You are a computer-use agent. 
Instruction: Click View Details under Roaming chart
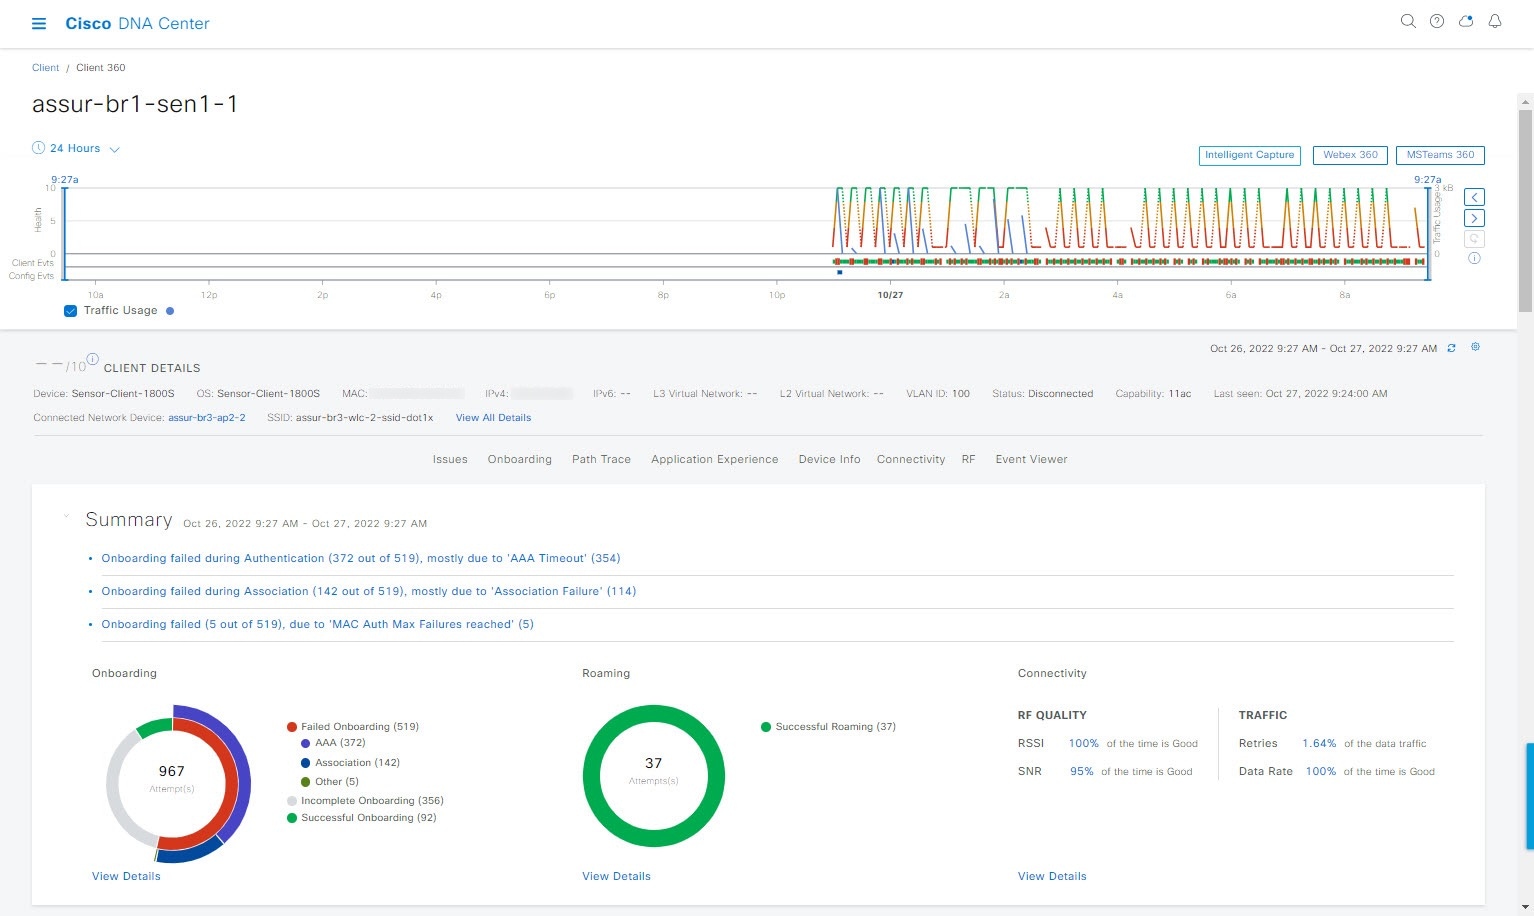616,876
